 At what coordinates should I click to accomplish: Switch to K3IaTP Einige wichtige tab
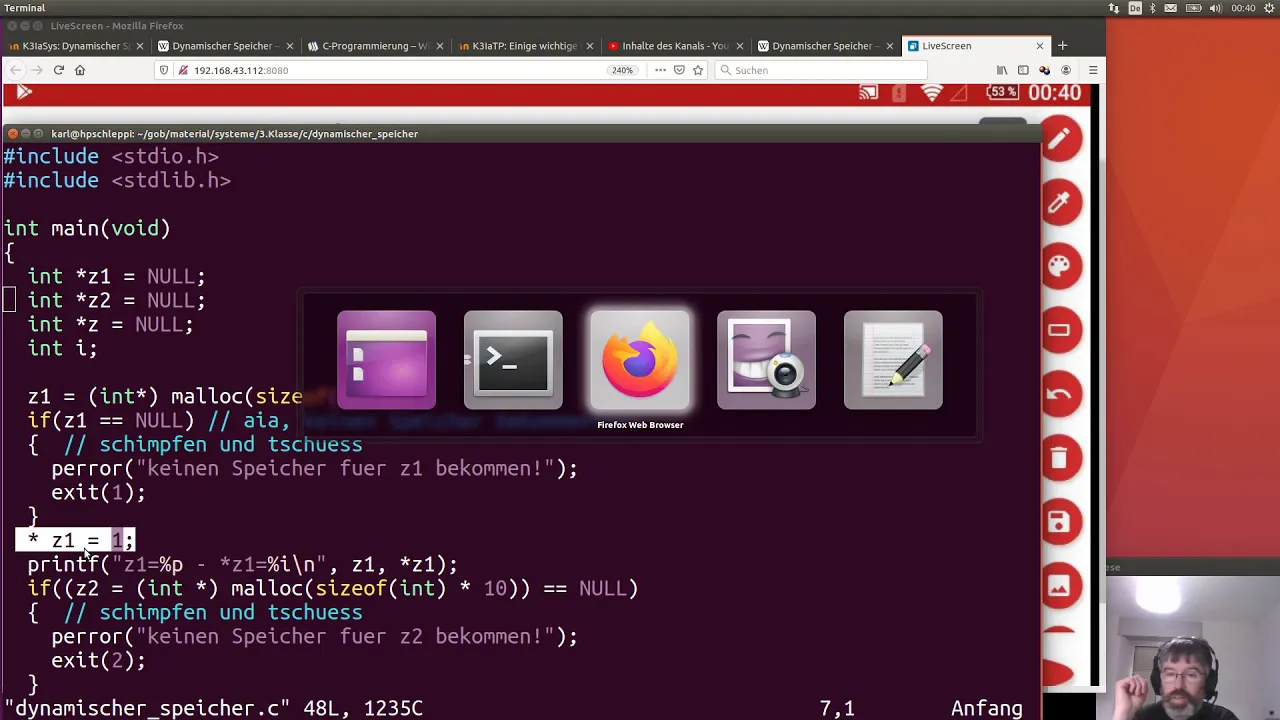[x=525, y=45]
